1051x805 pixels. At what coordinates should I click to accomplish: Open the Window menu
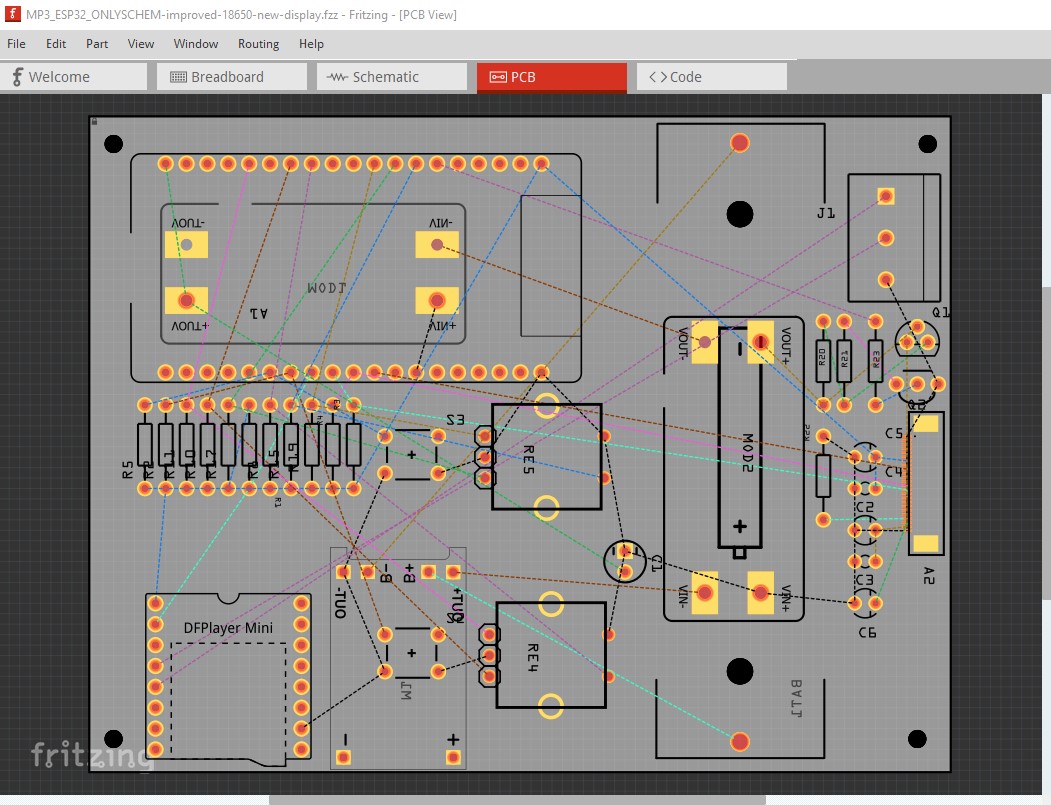click(196, 44)
